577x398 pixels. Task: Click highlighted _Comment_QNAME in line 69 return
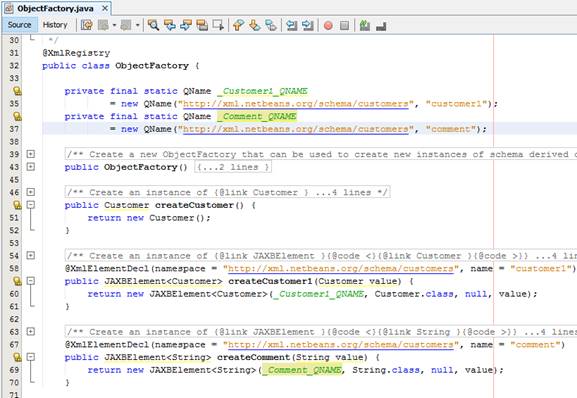[x=302, y=370]
